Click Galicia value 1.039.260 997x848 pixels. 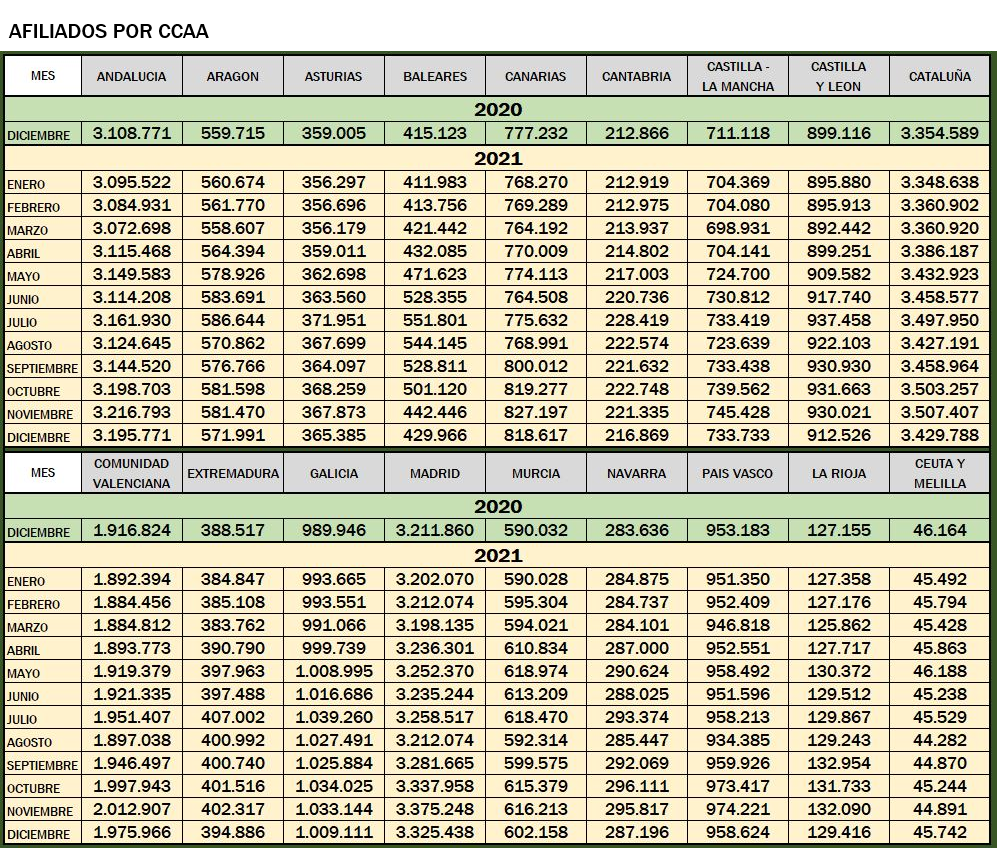333,717
